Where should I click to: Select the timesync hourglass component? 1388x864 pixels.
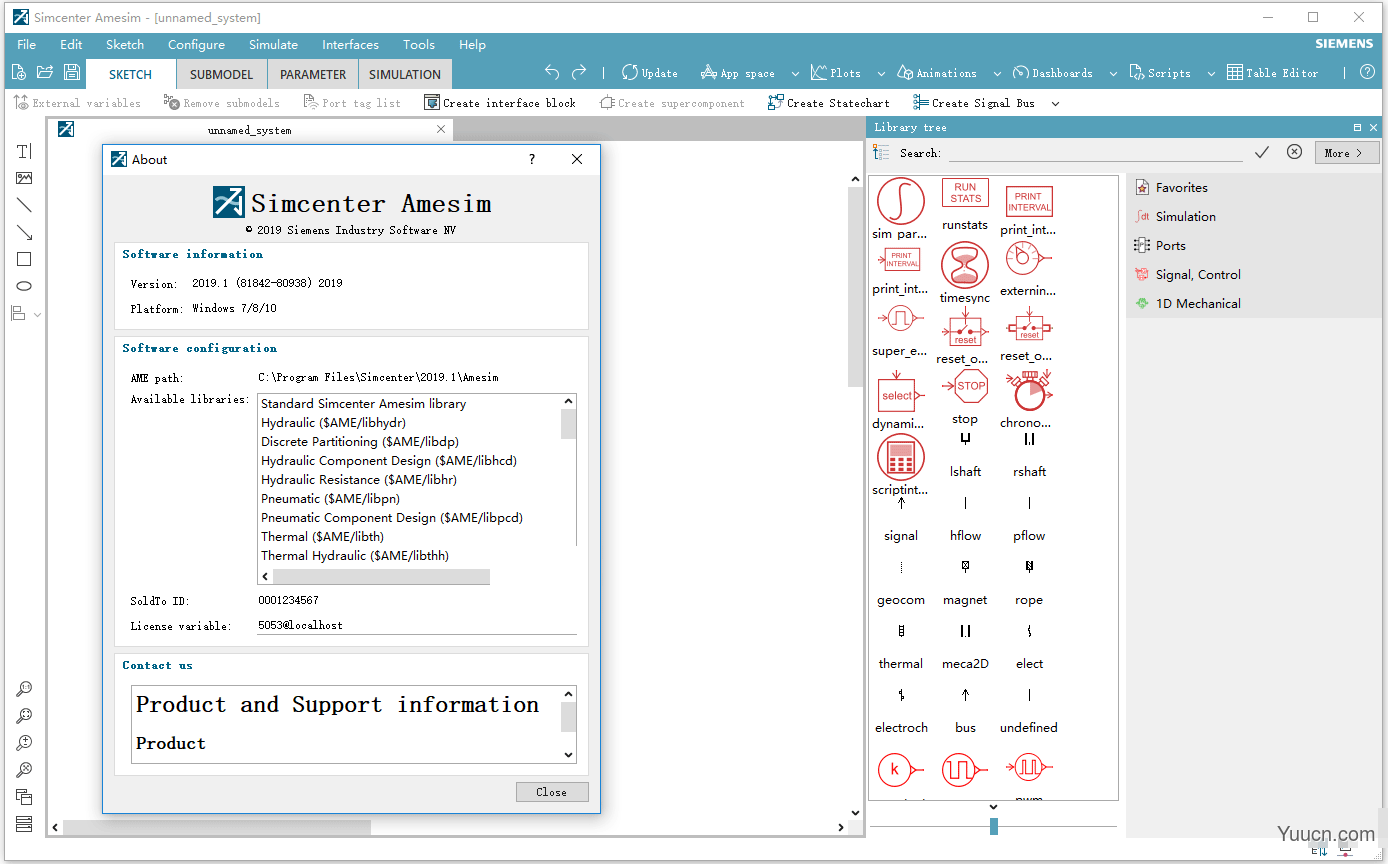pos(965,265)
